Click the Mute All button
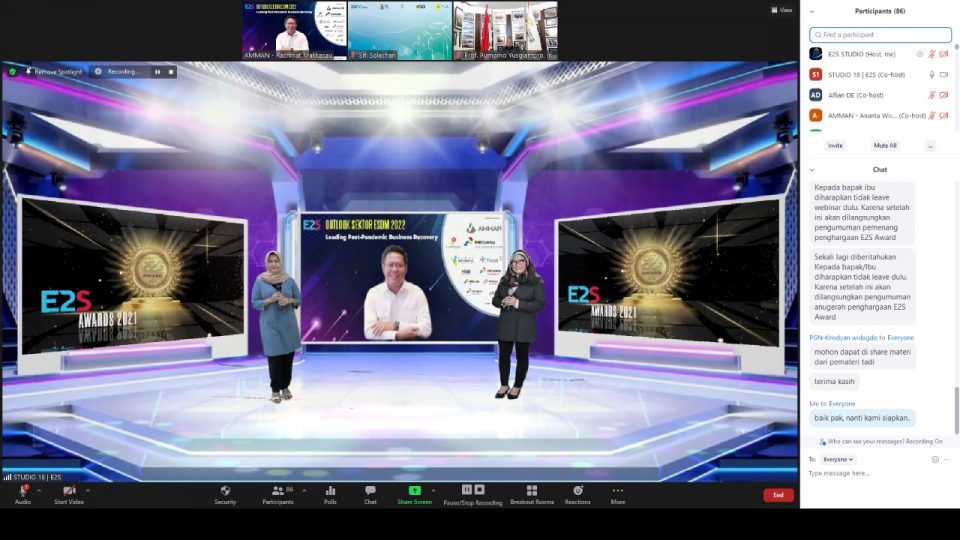The height and width of the screenshot is (540, 960). click(x=885, y=145)
